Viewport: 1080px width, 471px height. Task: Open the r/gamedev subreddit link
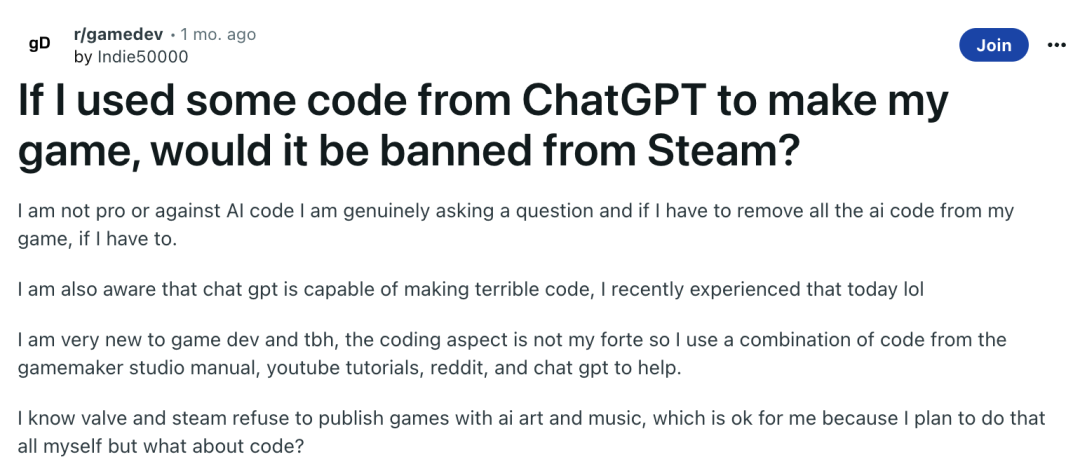118,34
